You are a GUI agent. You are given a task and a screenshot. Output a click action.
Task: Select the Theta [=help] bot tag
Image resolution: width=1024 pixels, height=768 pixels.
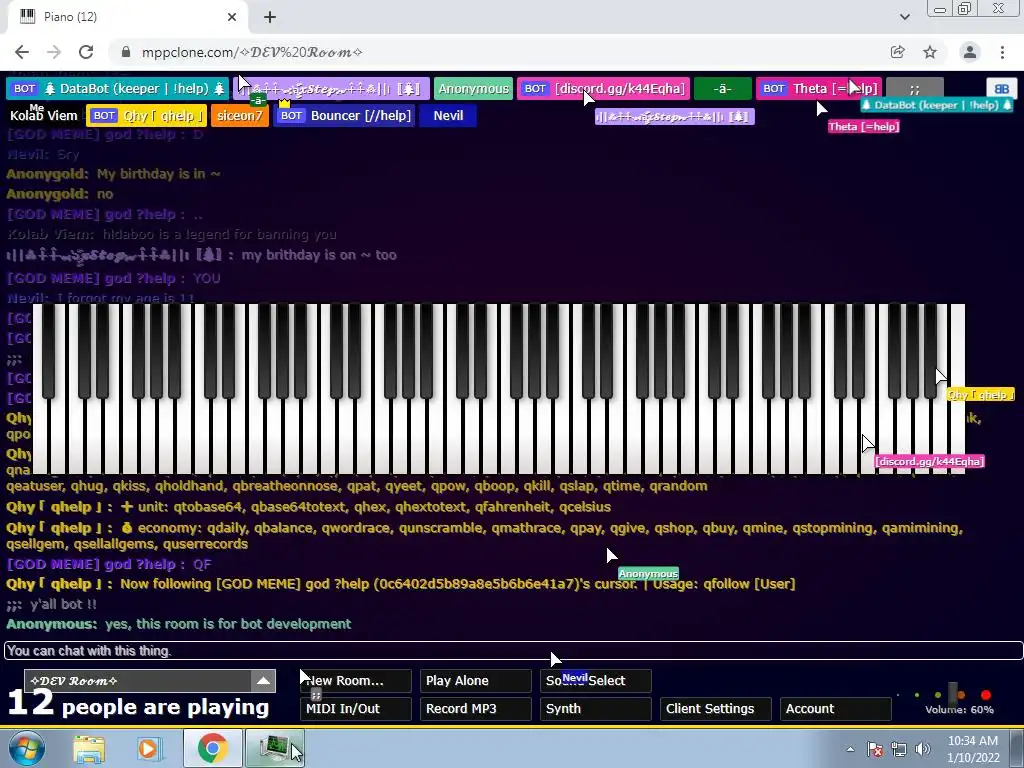[820, 89]
